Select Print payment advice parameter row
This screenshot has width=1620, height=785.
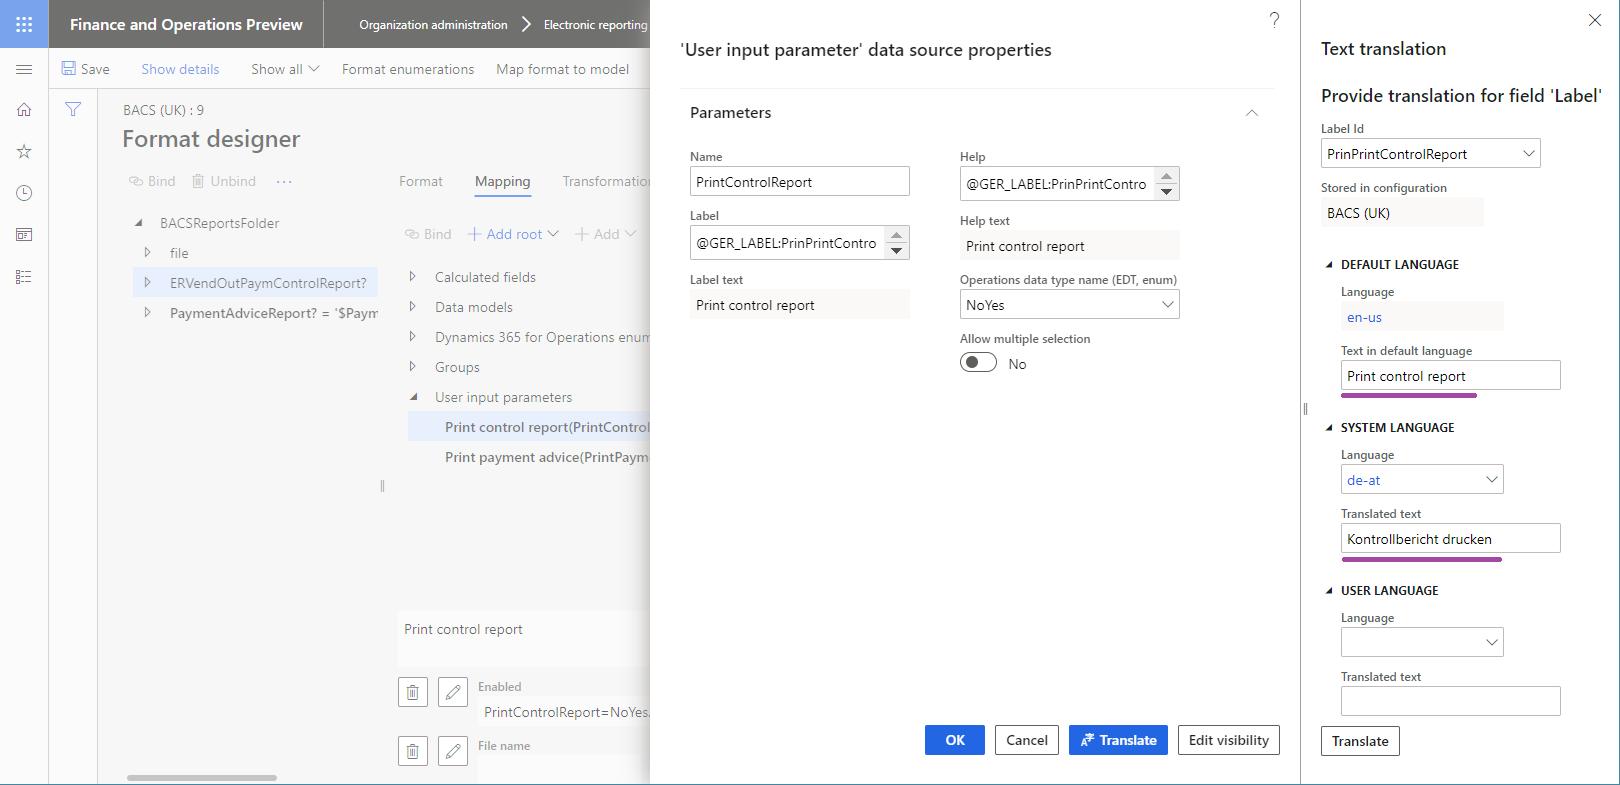(529, 457)
